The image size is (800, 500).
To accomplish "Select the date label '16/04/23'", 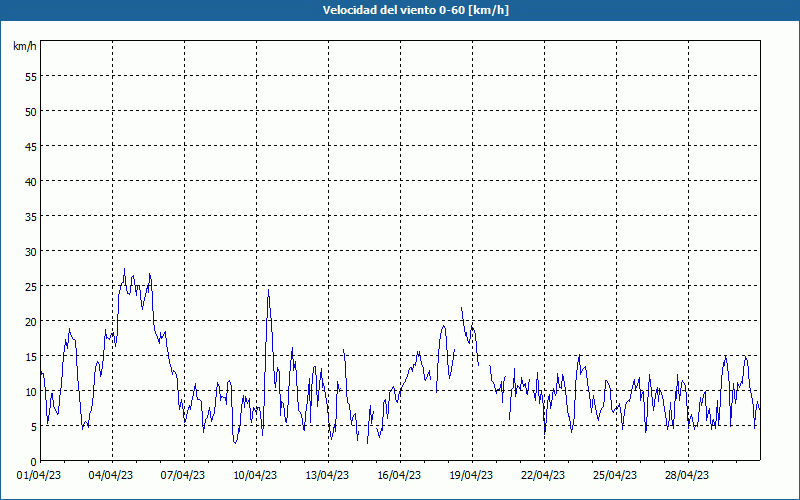I will [x=399, y=475].
